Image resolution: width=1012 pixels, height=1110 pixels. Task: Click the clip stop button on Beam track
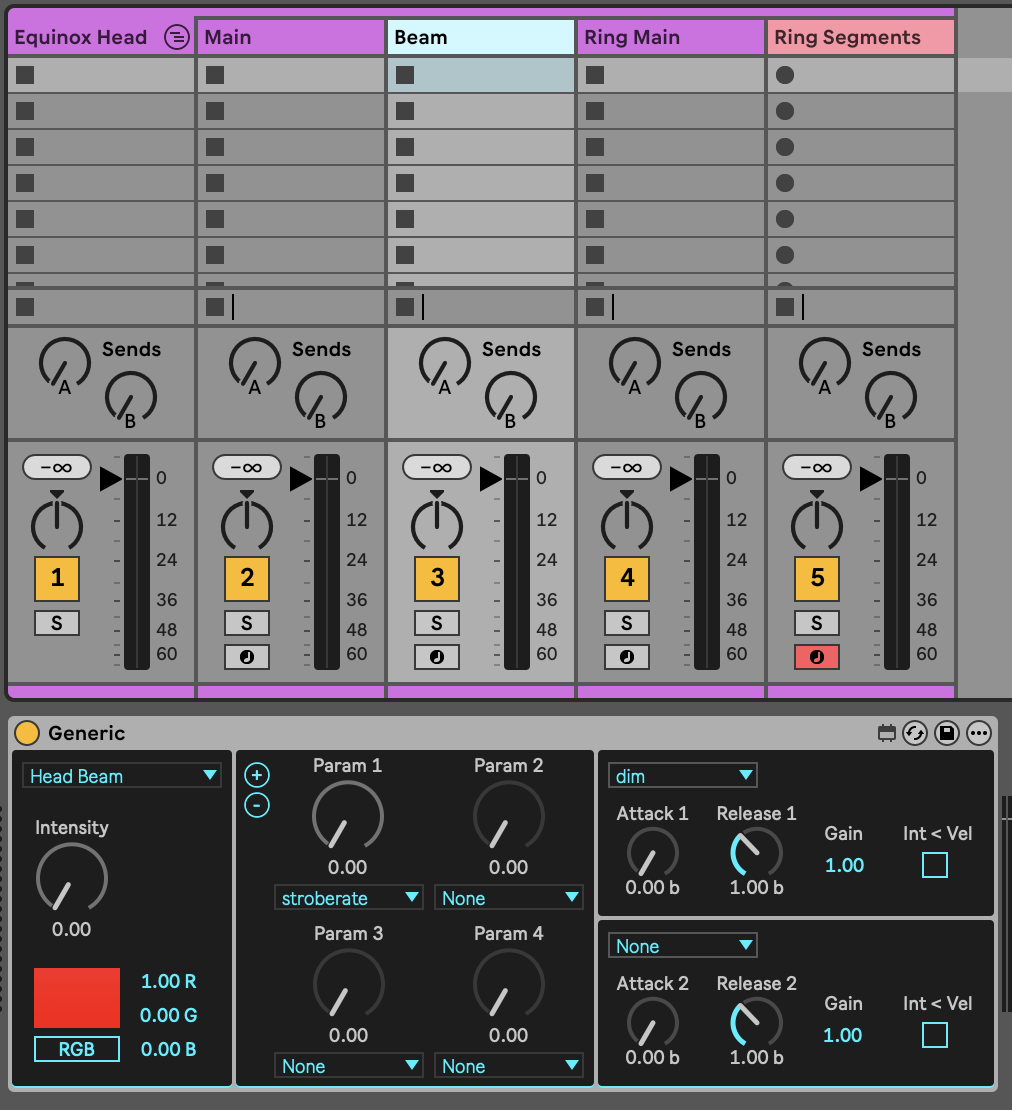tap(405, 307)
